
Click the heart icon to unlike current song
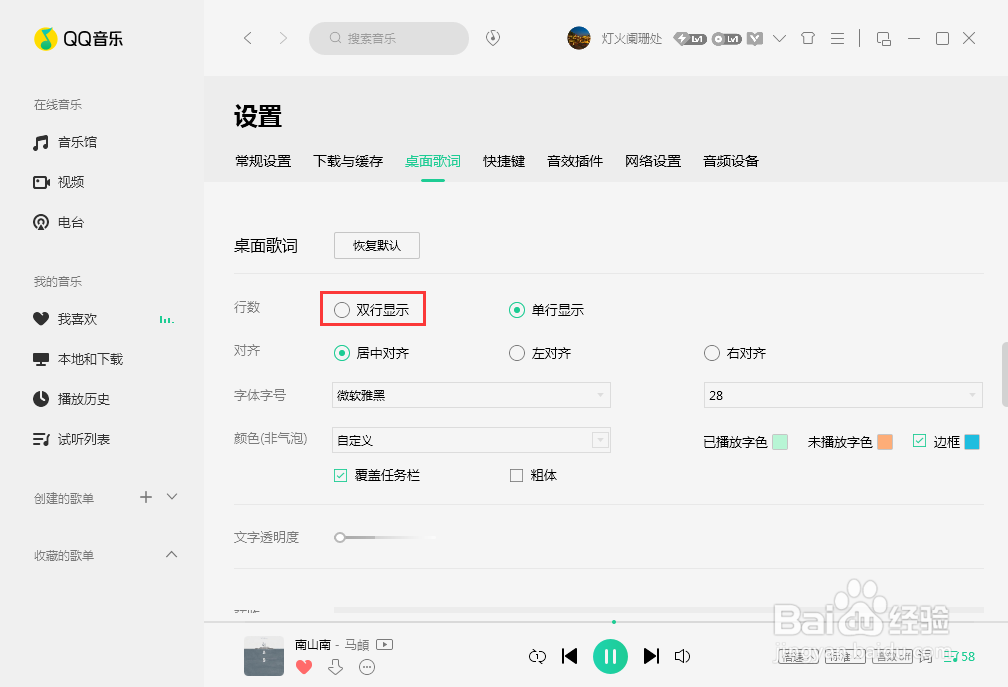point(304,666)
